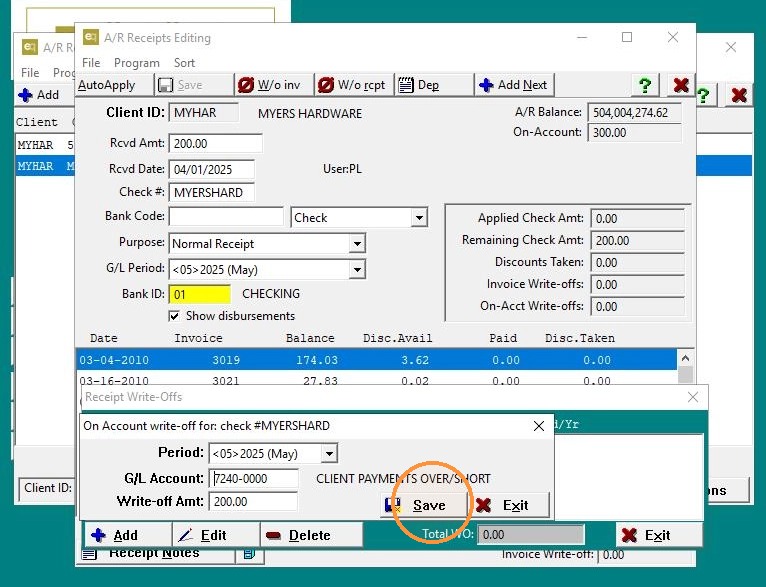Open payment type Check dropdown
This screenshot has height=587, width=766.
tap(419, 218)
